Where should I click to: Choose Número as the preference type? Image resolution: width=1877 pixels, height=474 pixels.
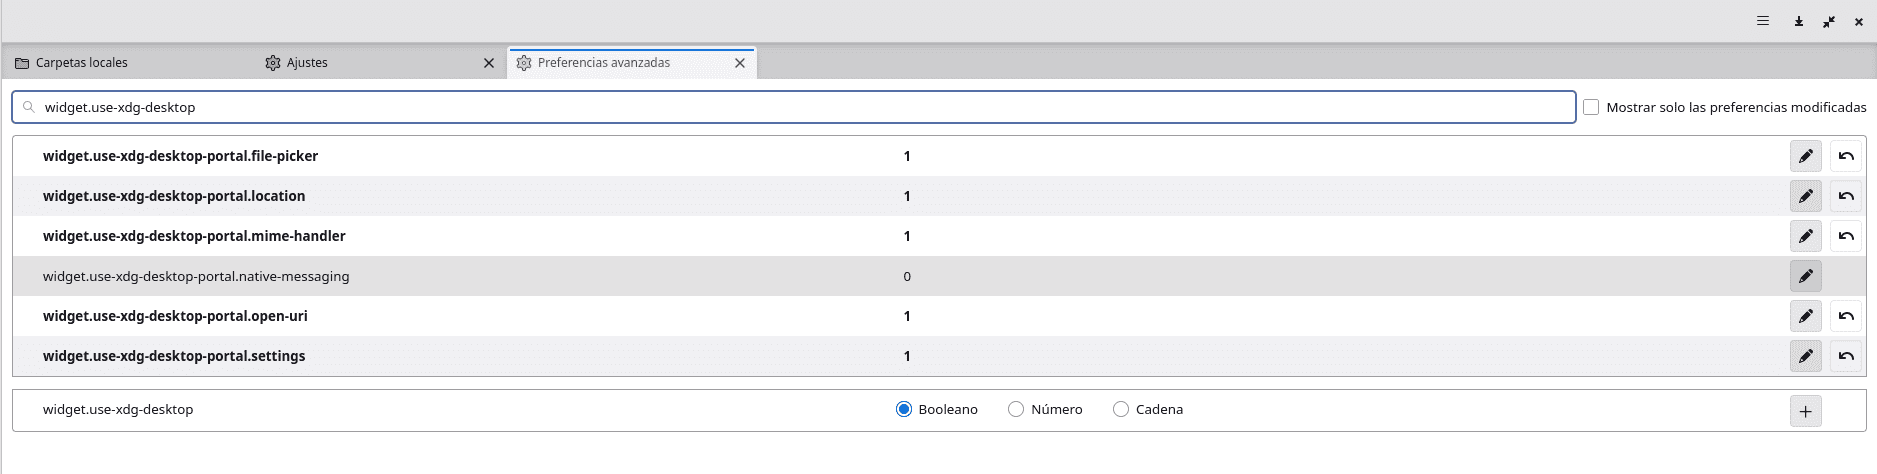[1016, 409]
